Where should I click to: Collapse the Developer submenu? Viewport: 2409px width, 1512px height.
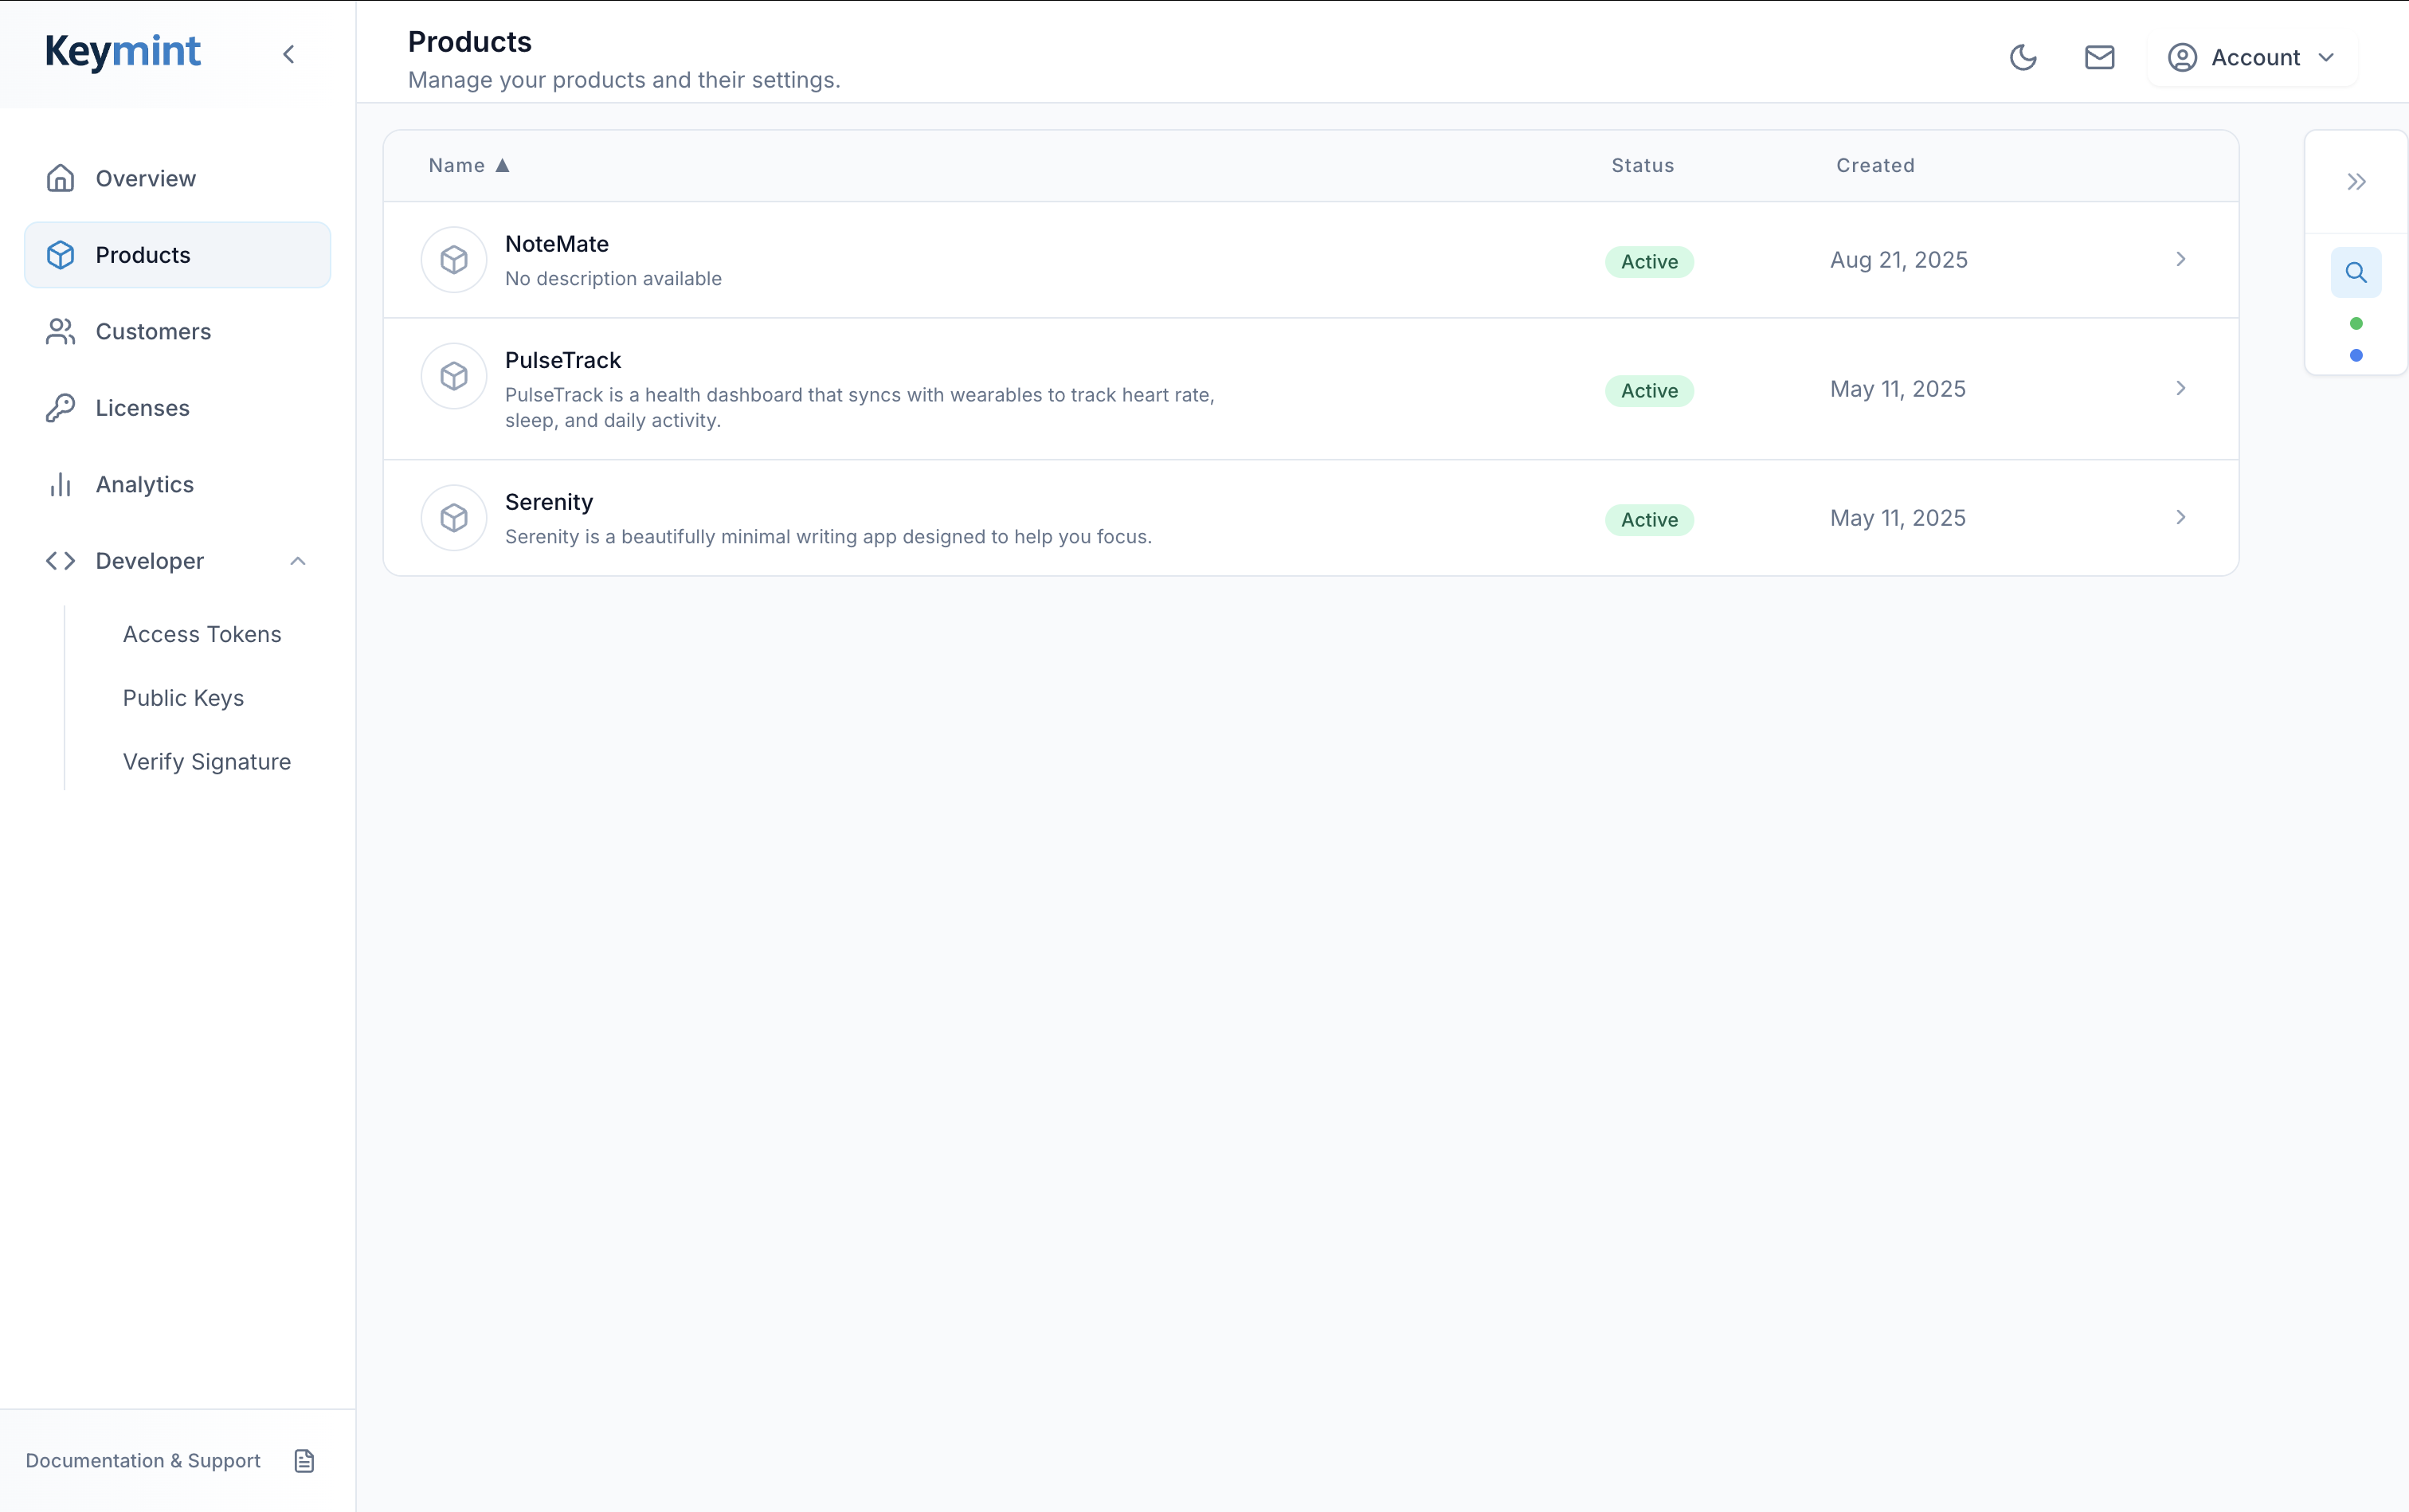(297, 561)
